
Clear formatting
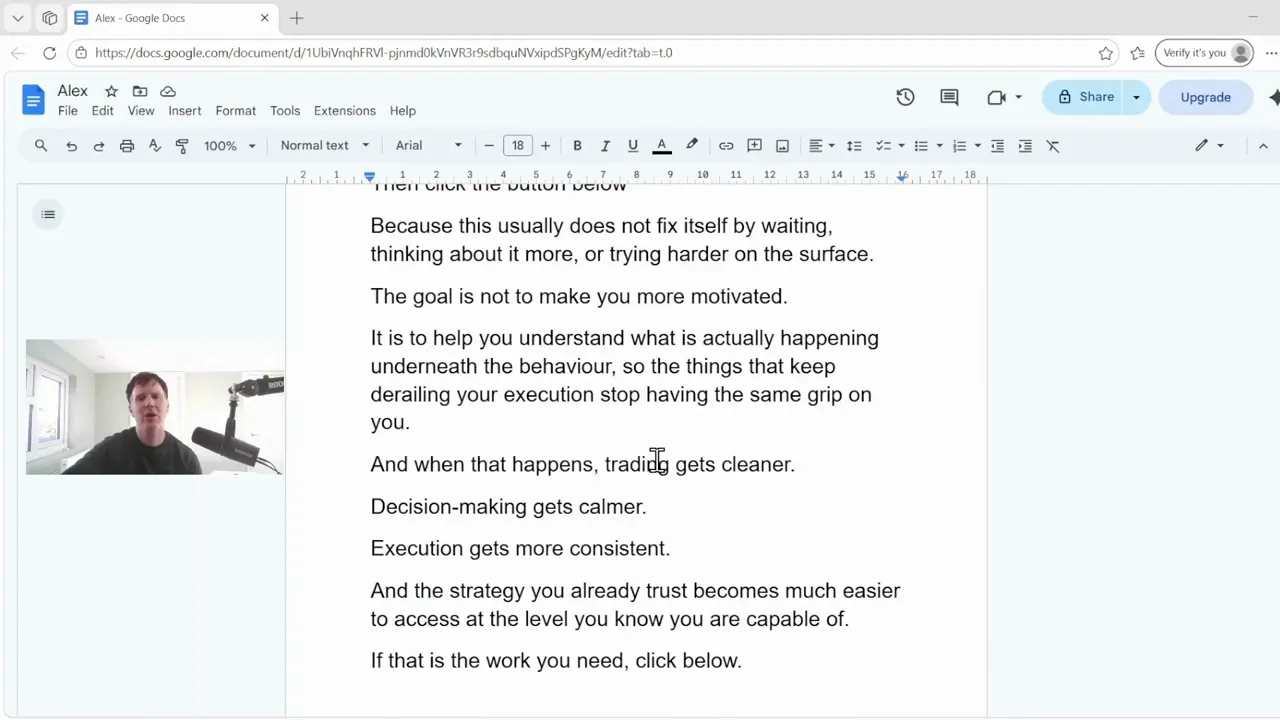click(1053, 146)
